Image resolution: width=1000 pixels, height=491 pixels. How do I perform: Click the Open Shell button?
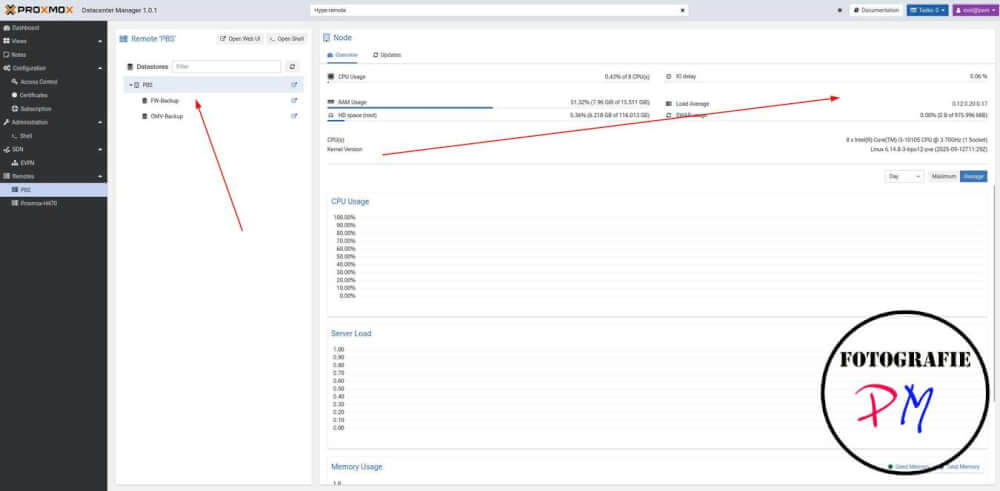coord(287,39)
